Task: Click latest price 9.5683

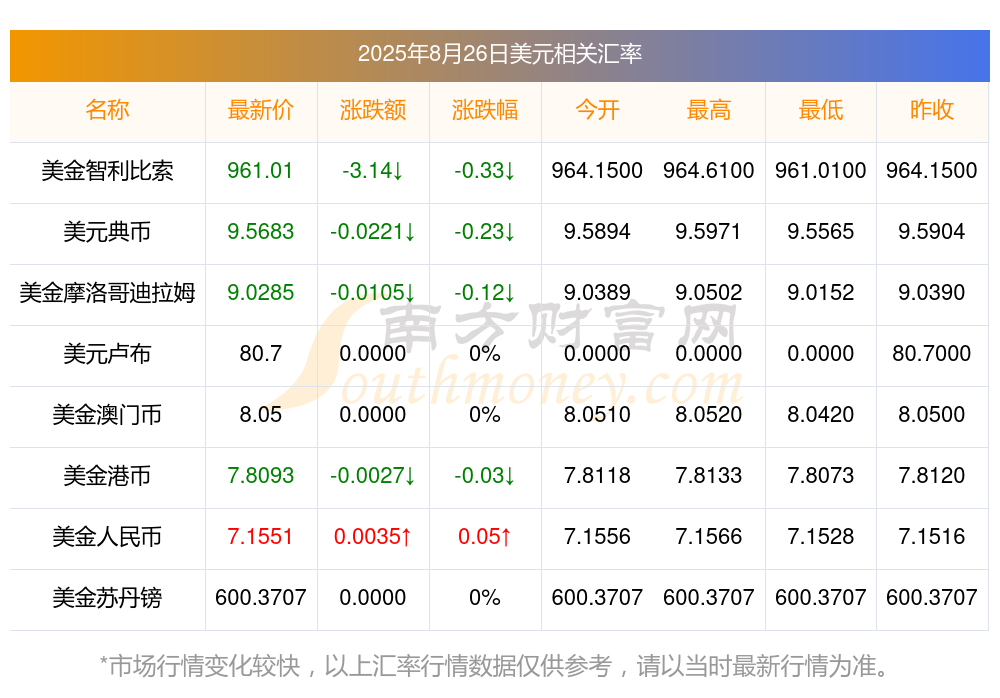Action: (260, 232)
